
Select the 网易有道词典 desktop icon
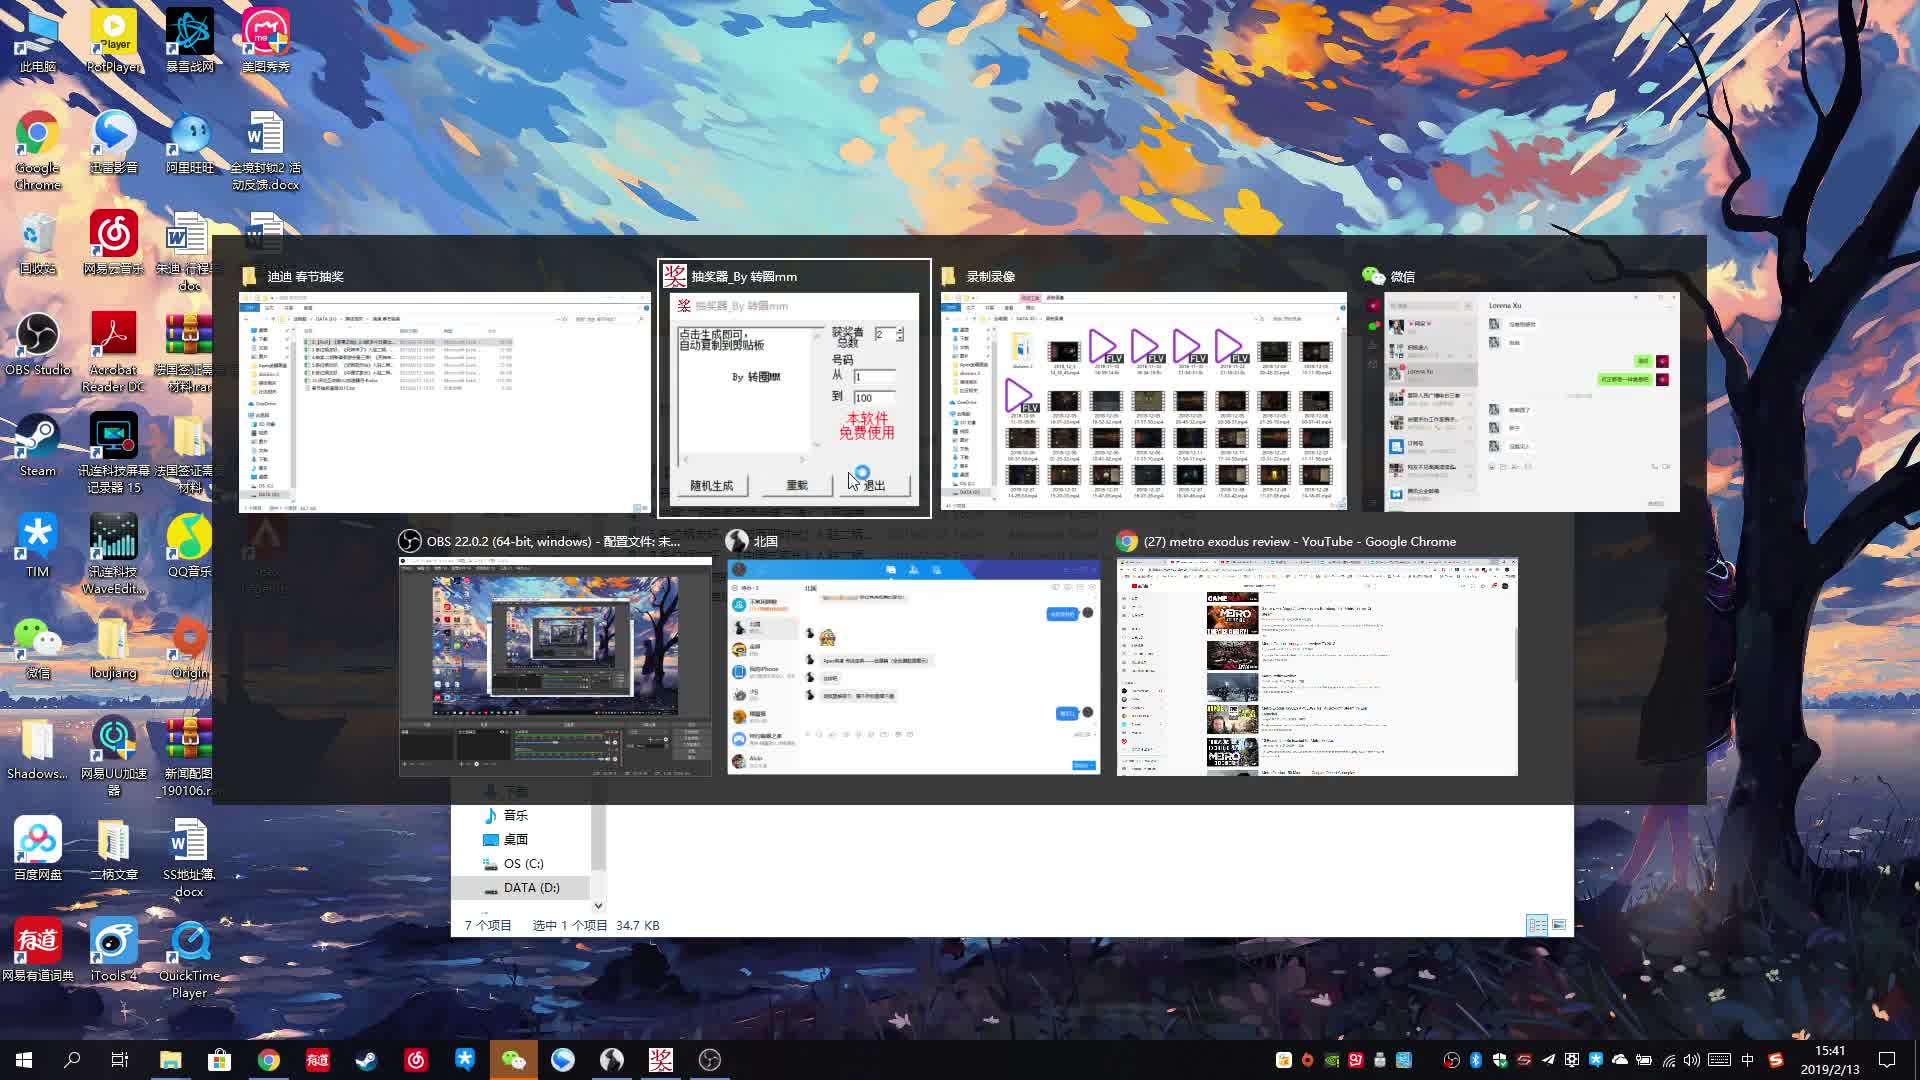tap(38, 951)
